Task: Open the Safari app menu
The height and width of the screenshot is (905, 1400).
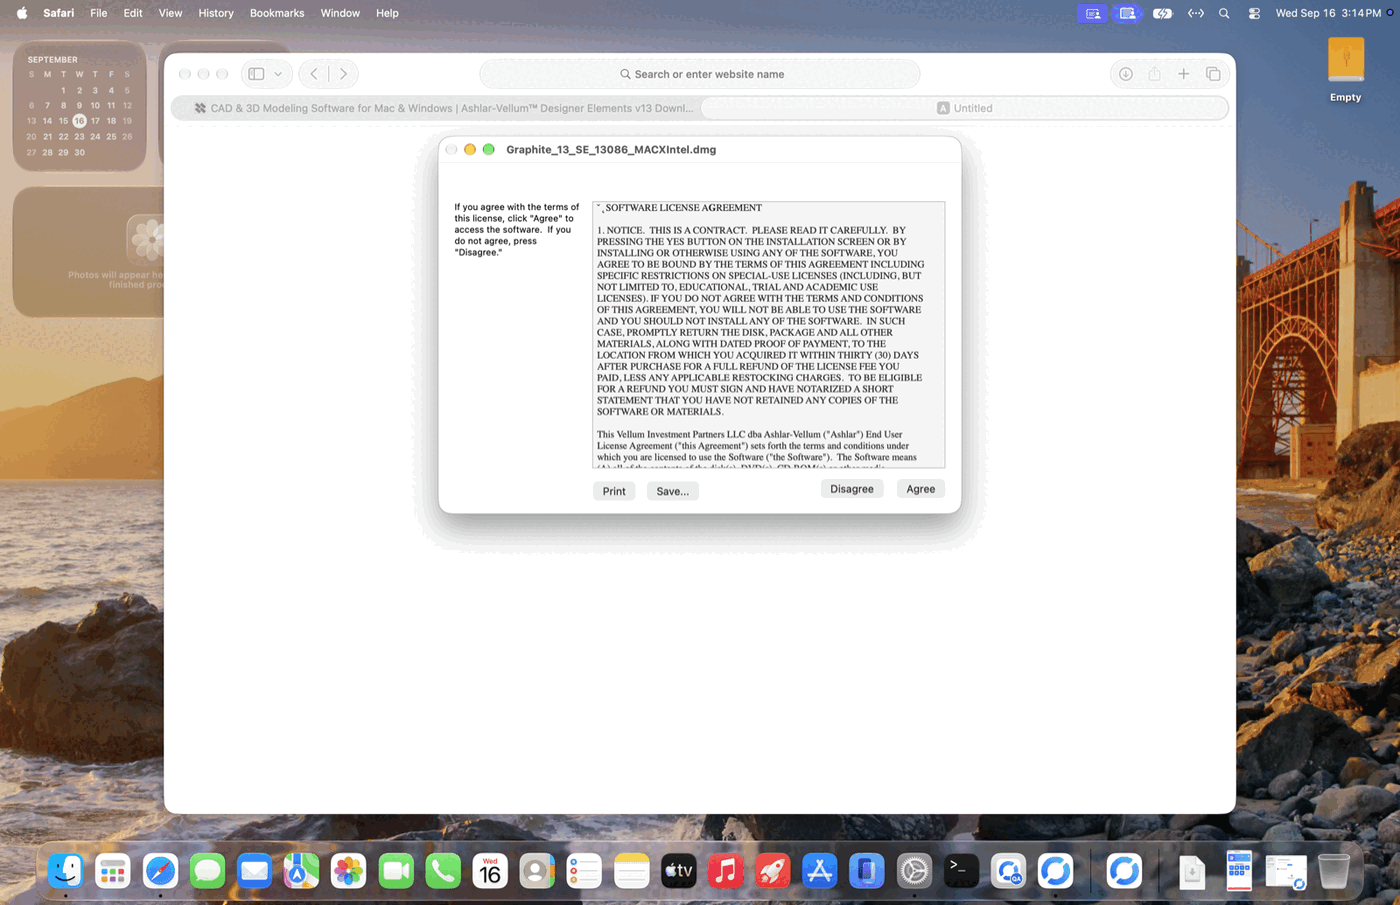Action: tap(58, 13)
